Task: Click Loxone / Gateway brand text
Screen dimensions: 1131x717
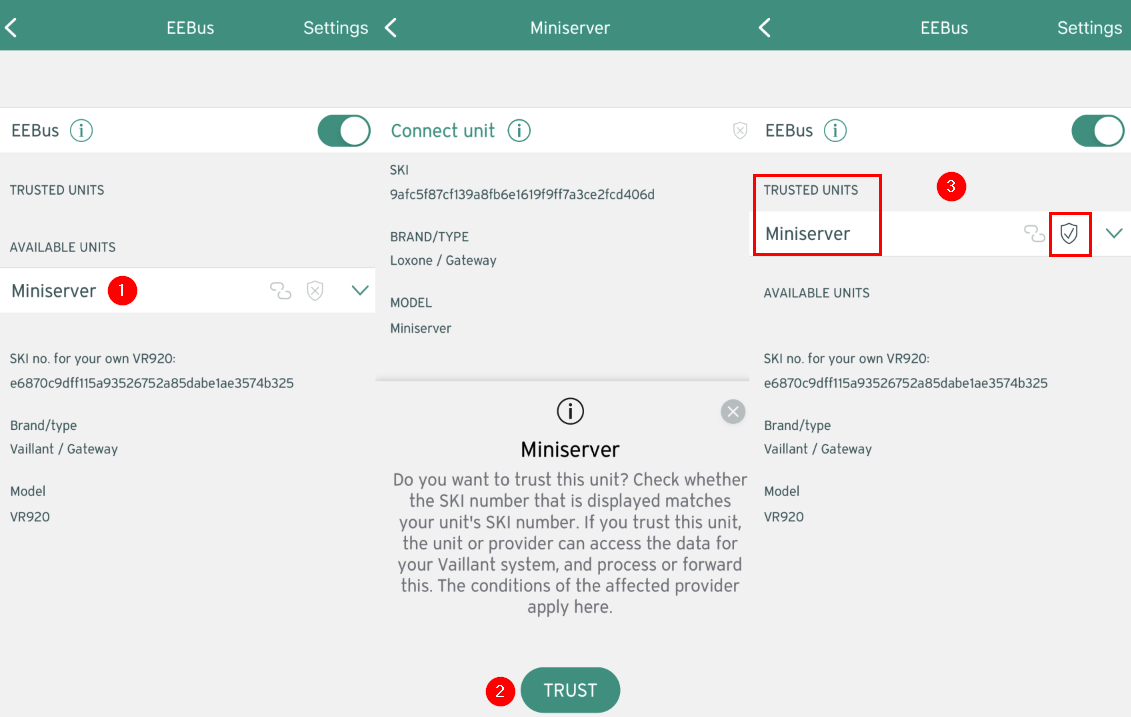Action: [444, 260]
